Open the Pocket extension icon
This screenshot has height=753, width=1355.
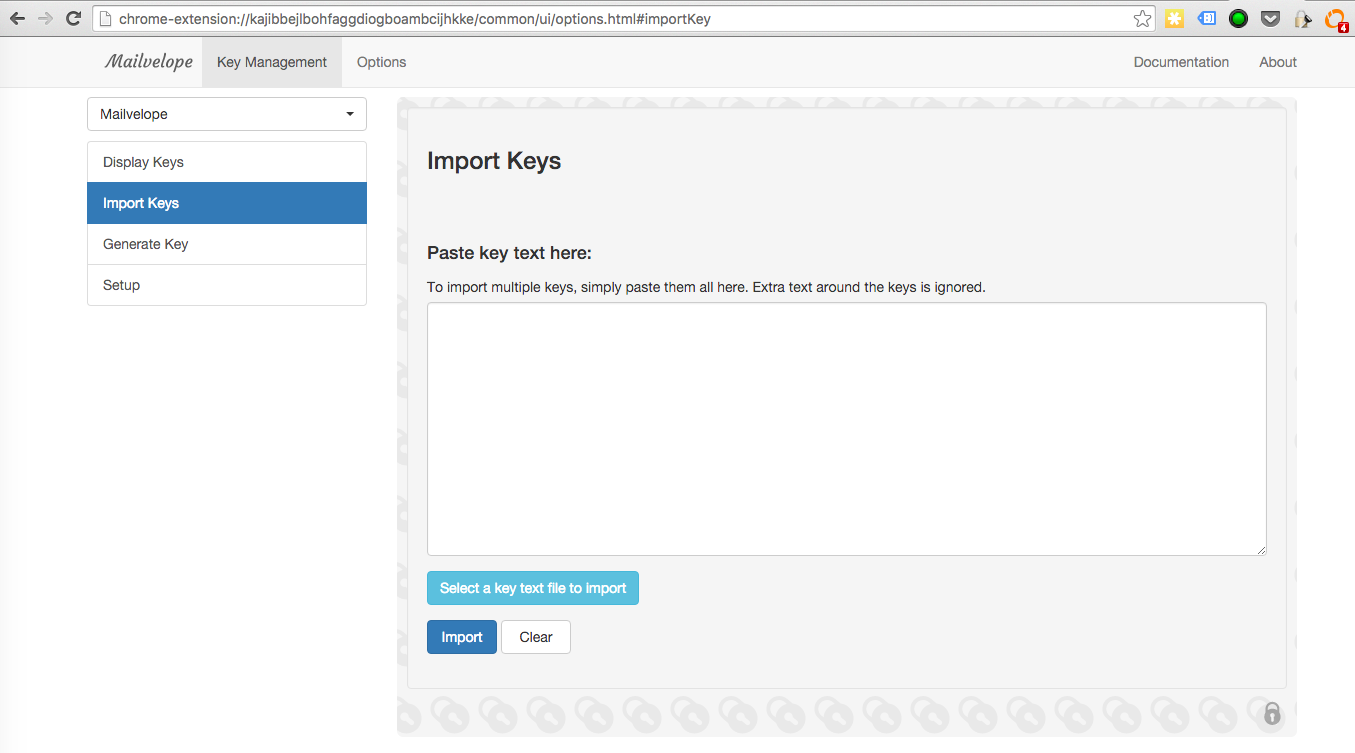1270,18
